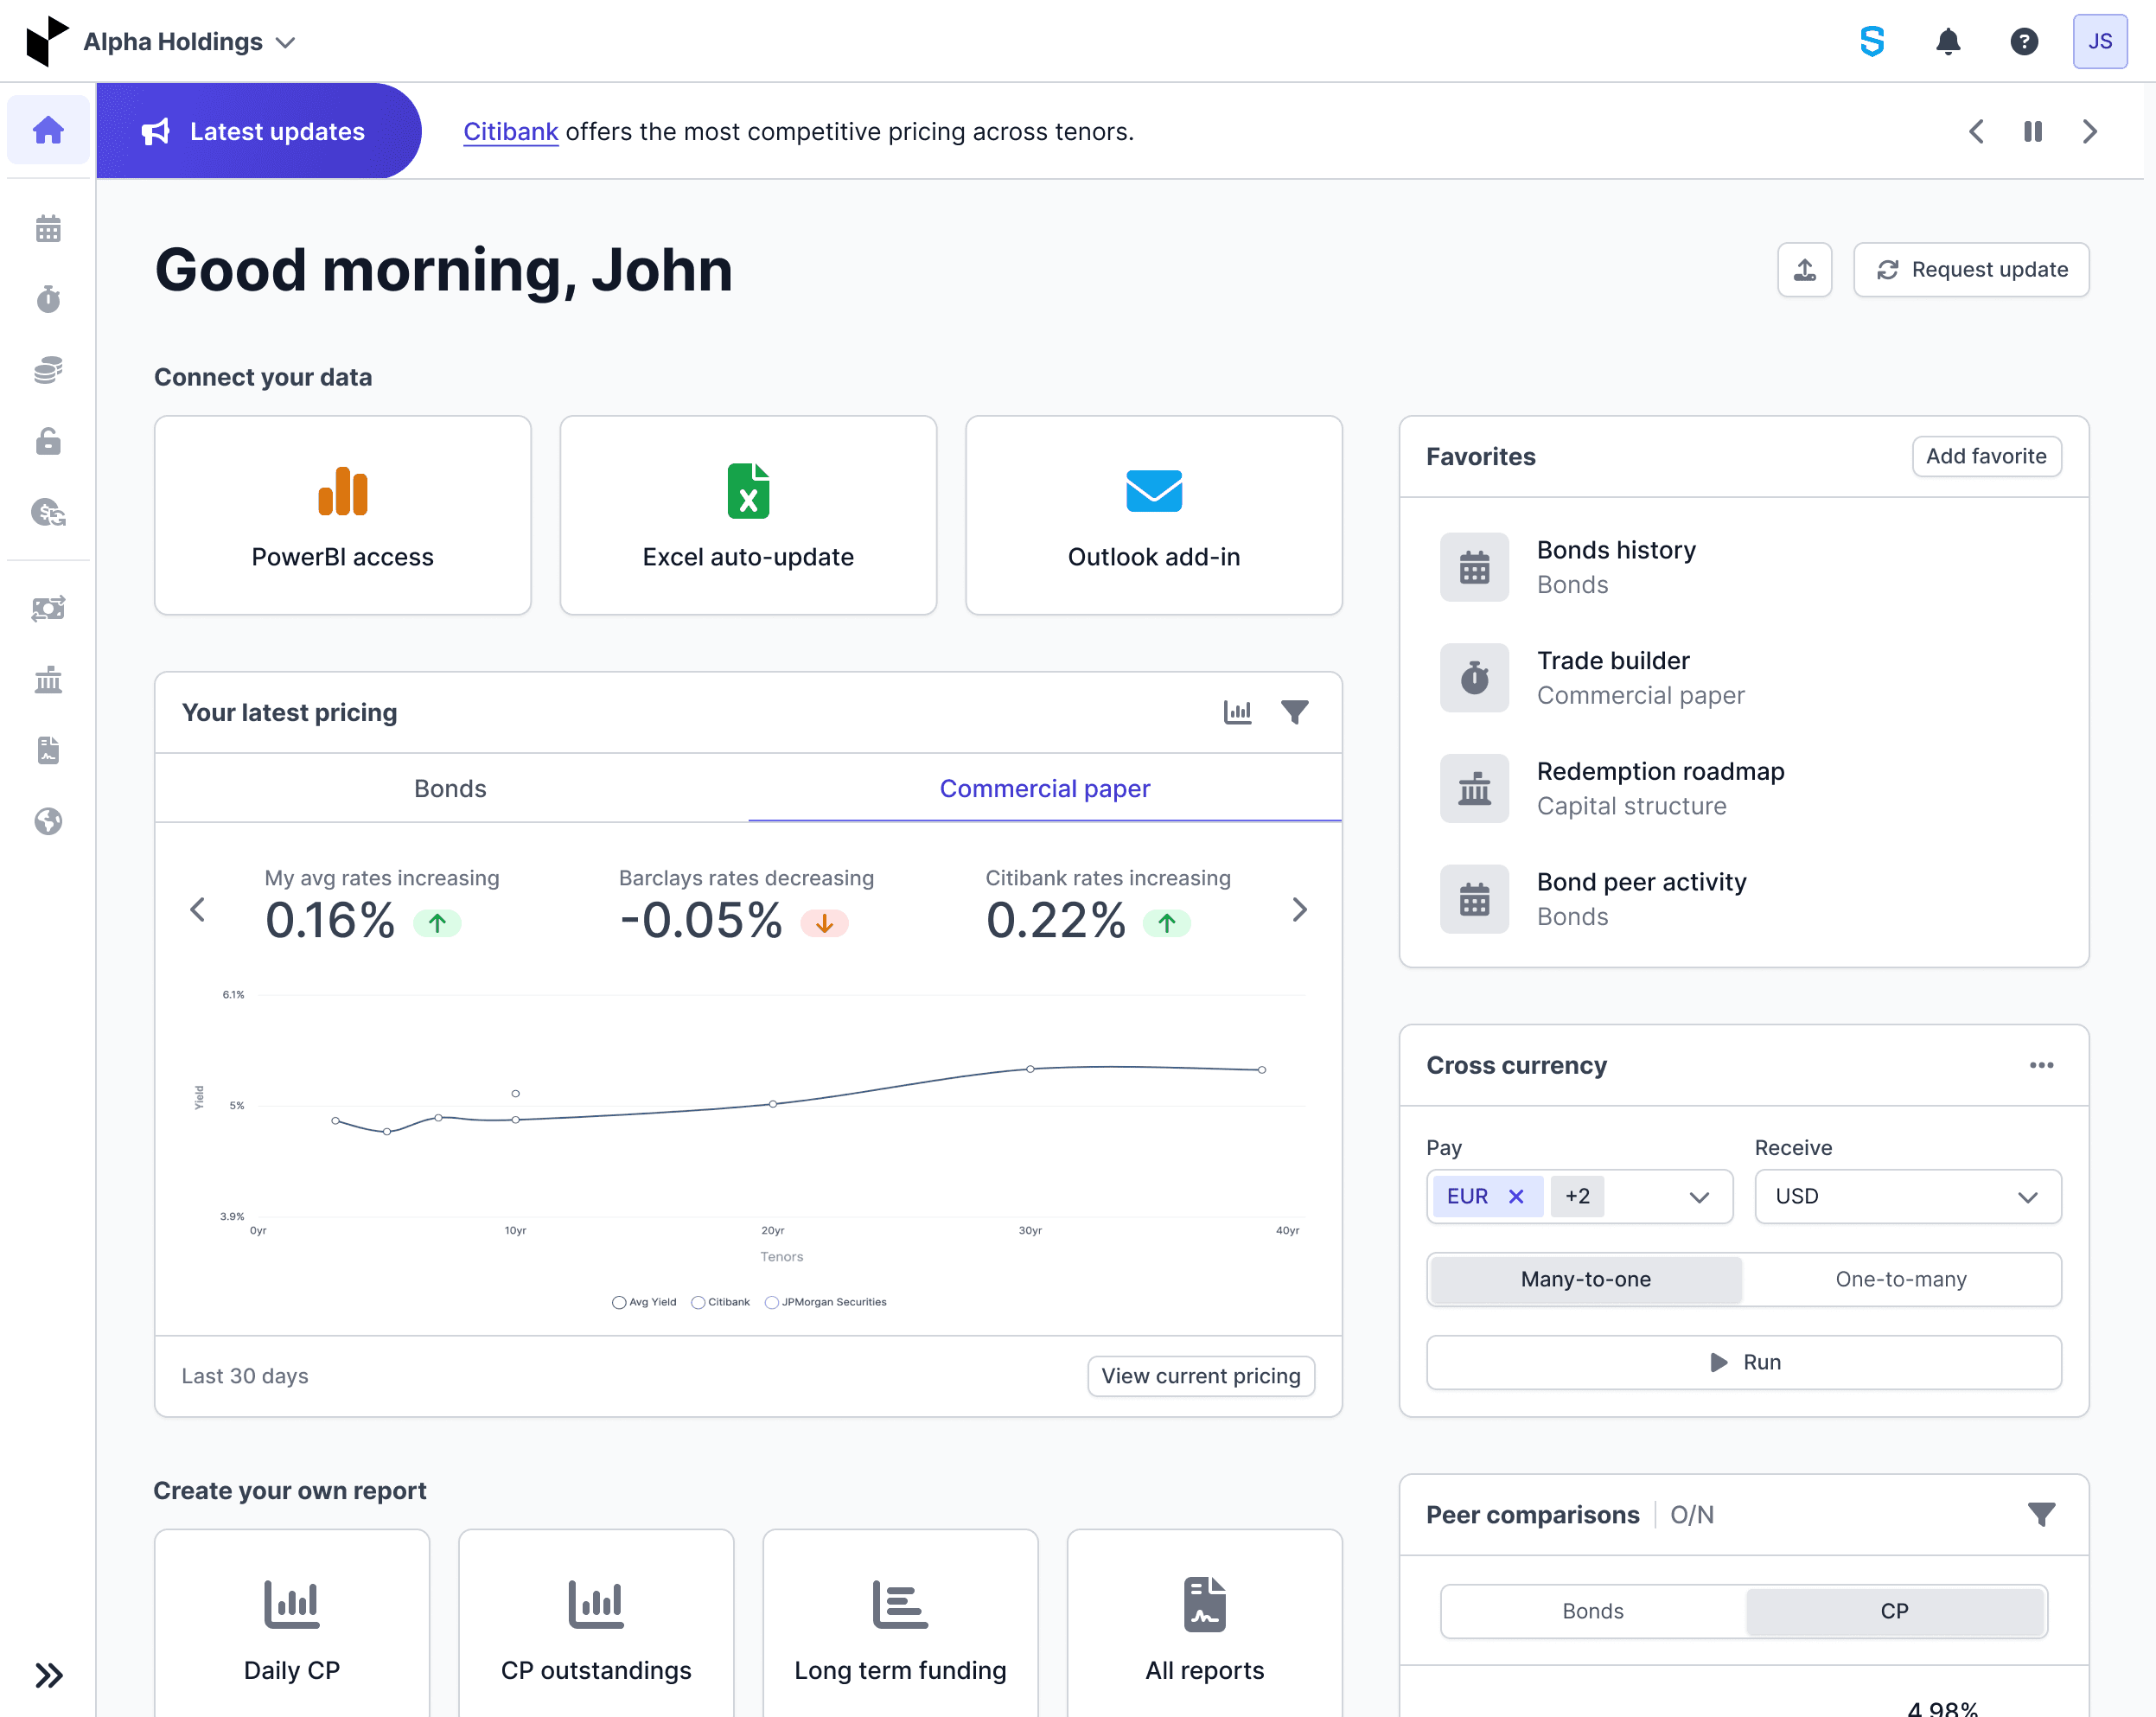Open the cash transfer sidebar icon
The image size is (2156, 1717).
tap(48, 608)
